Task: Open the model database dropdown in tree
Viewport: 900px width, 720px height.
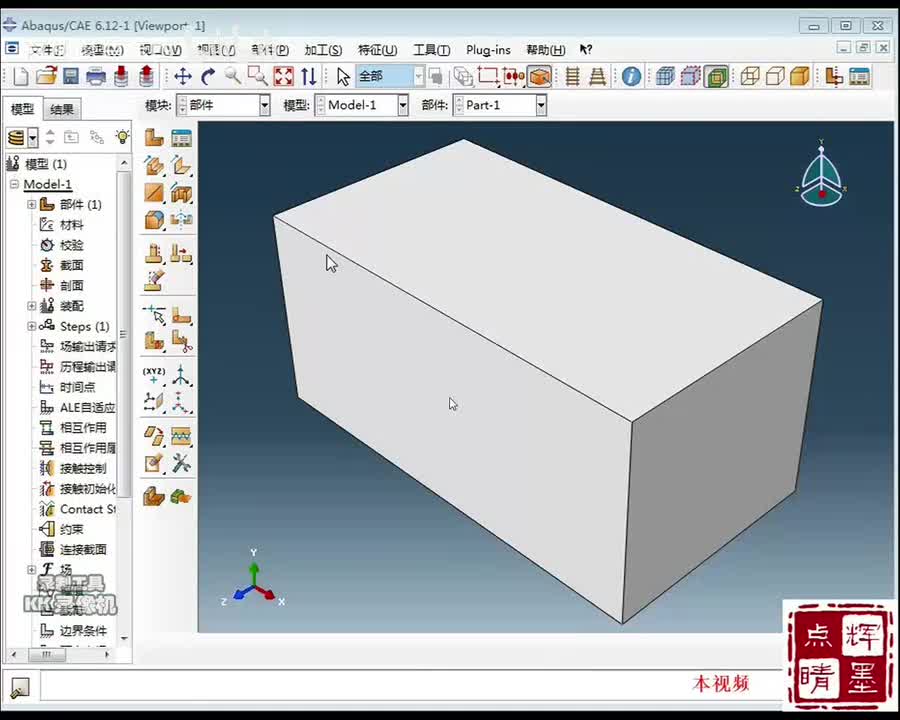Action: [x=33, y=138]
